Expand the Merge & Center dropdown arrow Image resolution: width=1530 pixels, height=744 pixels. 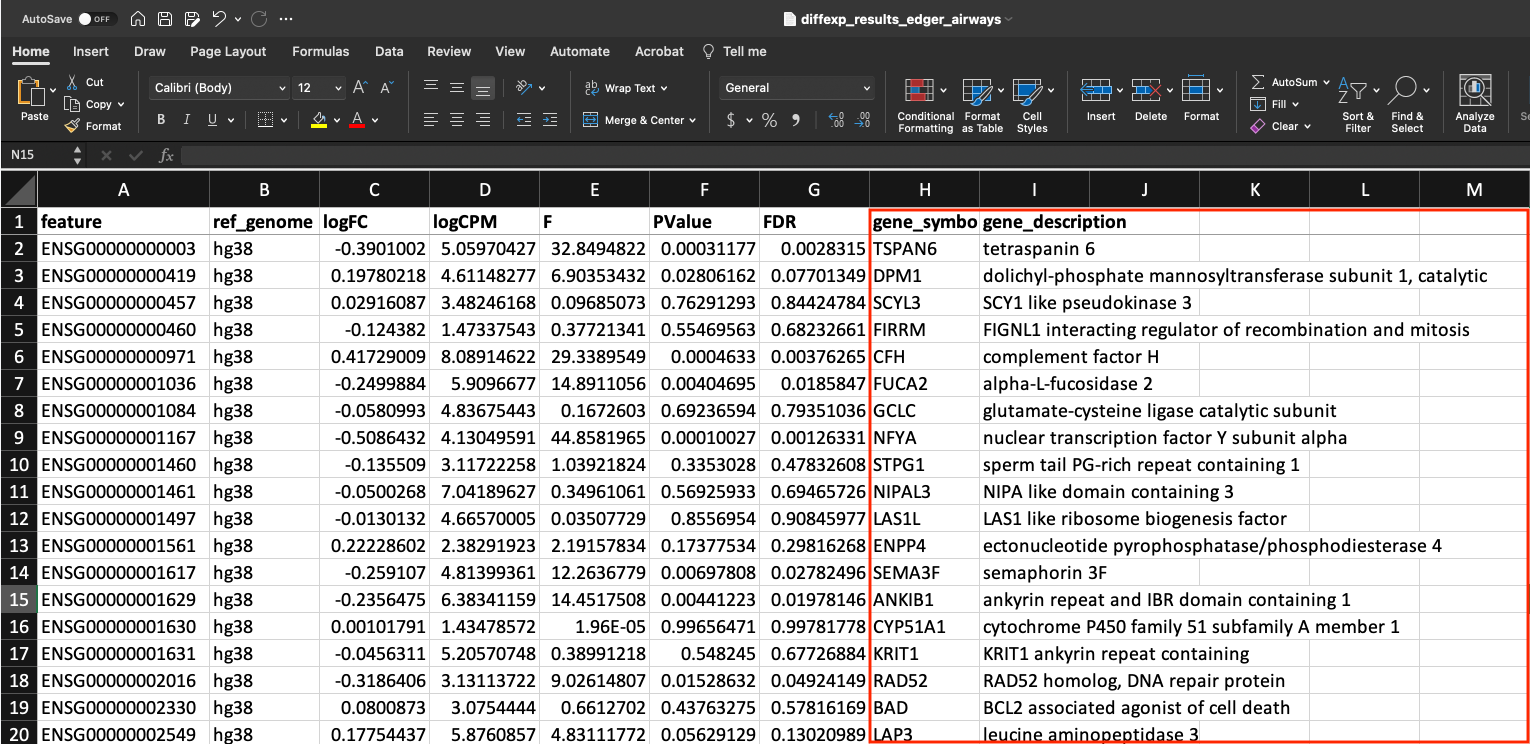click(x=693, y=120)
